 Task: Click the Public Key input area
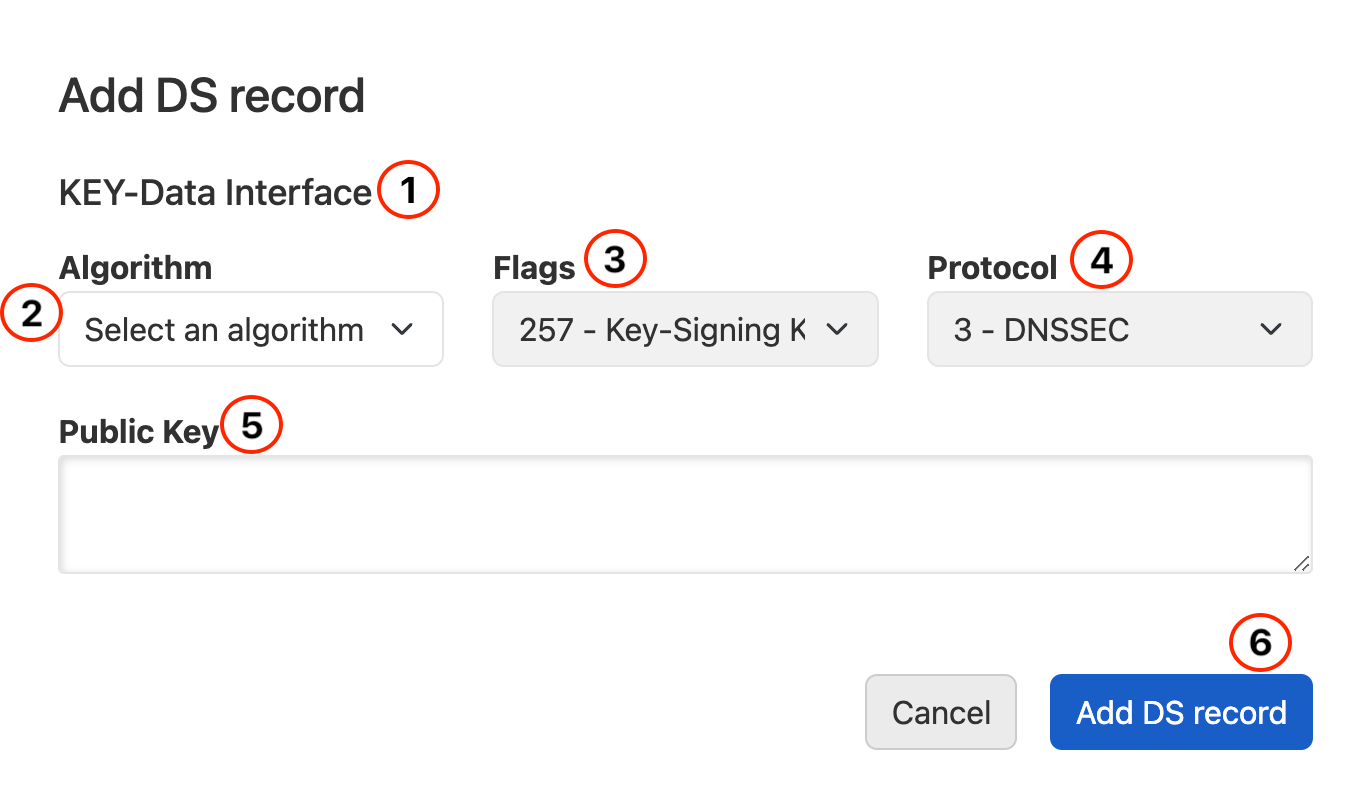coord(685,513)
